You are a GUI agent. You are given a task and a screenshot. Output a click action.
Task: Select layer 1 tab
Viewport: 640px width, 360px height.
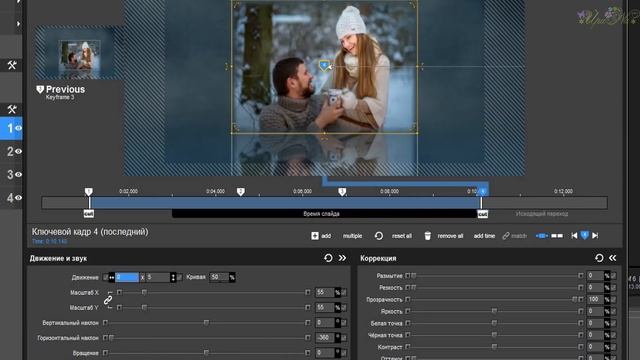pos(11,128)
